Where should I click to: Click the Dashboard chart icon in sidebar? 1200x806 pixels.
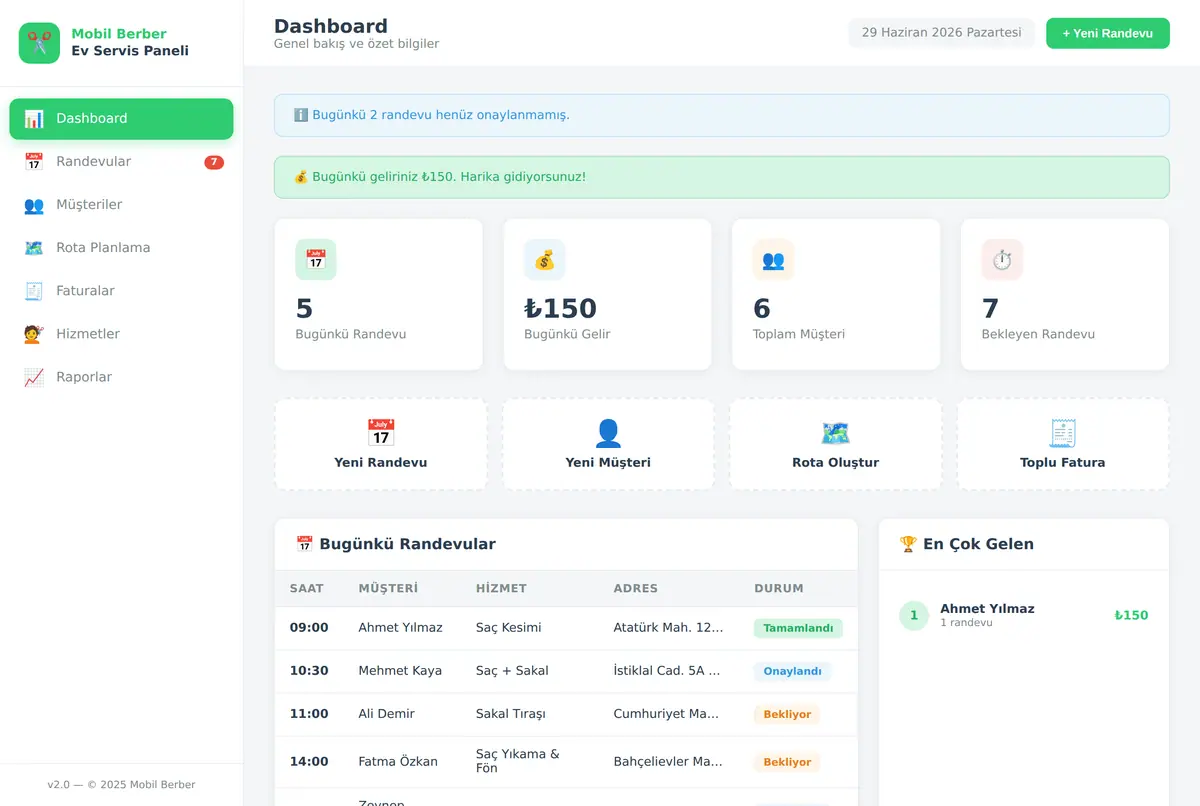pyautogui.click(x=34, y=119)
